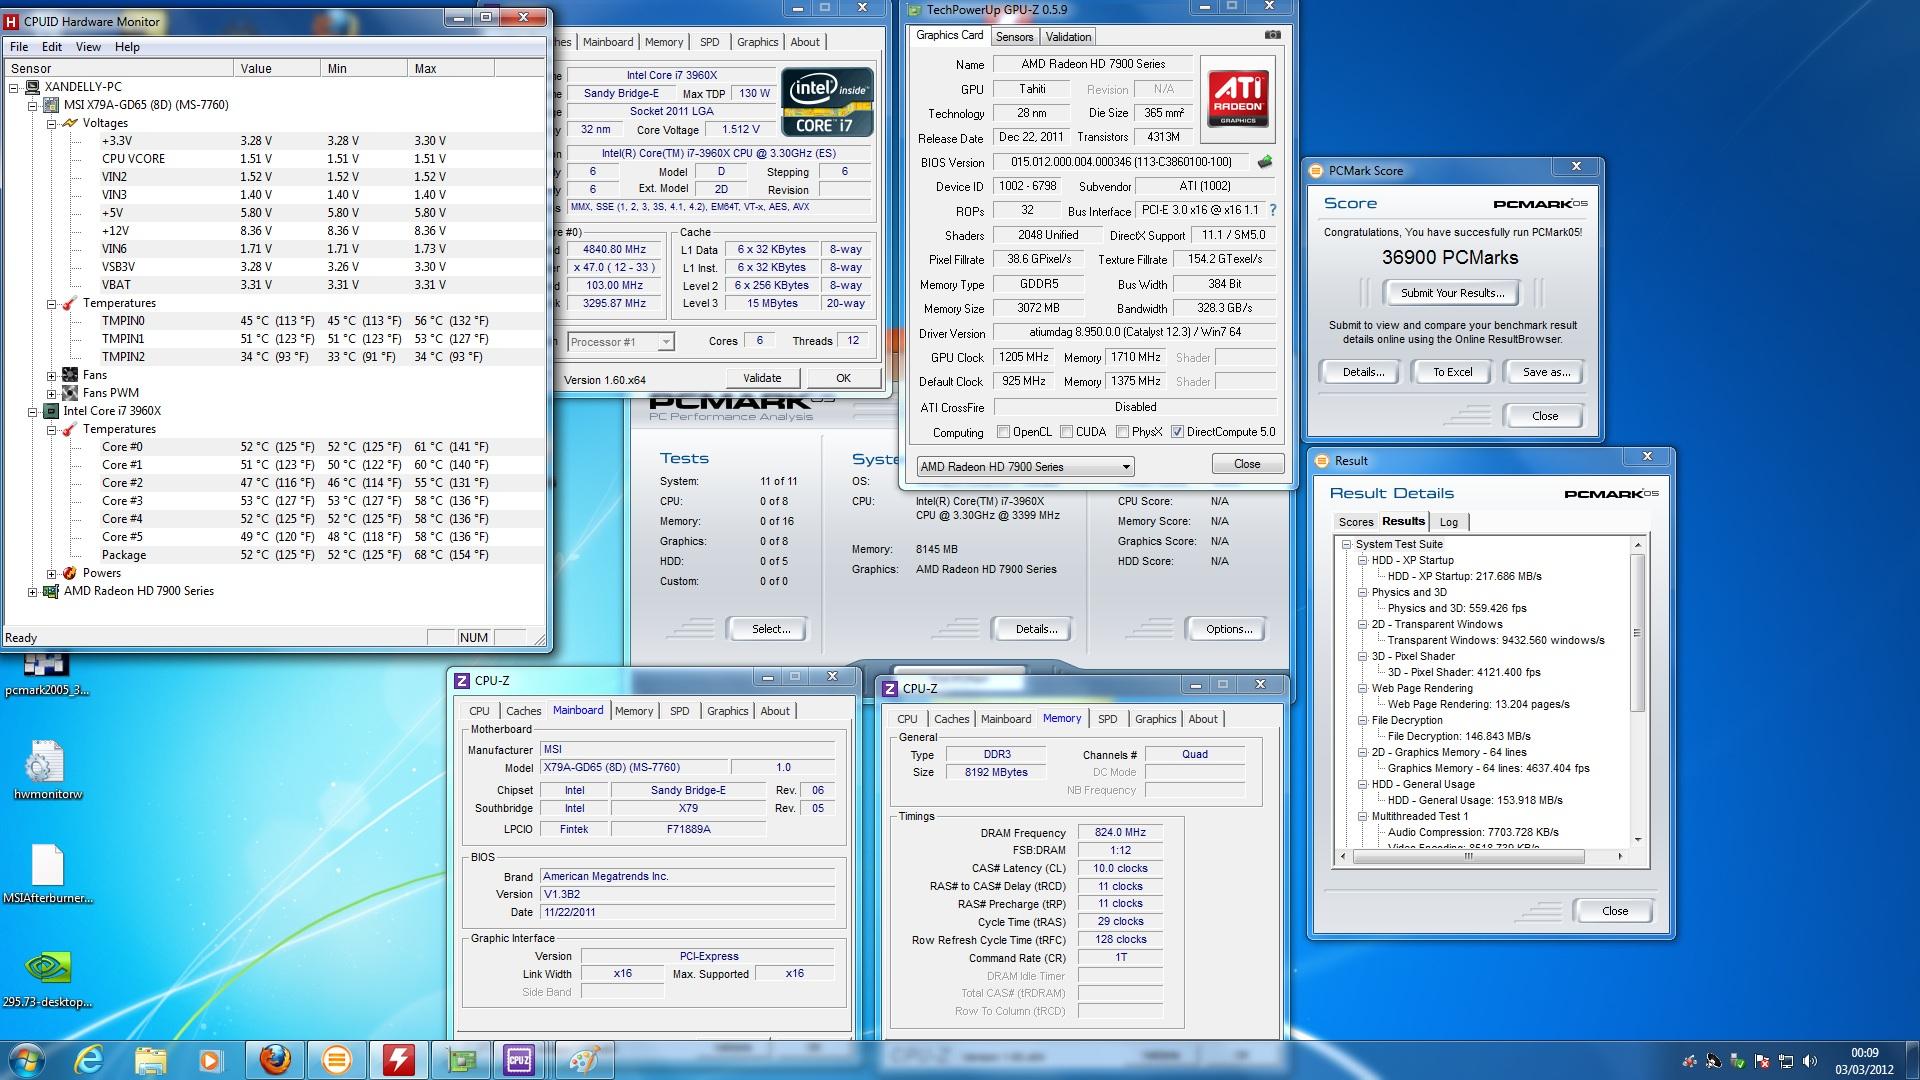The height and width of the screenshot is (1080, 1920).
Task: Open the hwmonitorw desktop icon
Action: (47, 771)
